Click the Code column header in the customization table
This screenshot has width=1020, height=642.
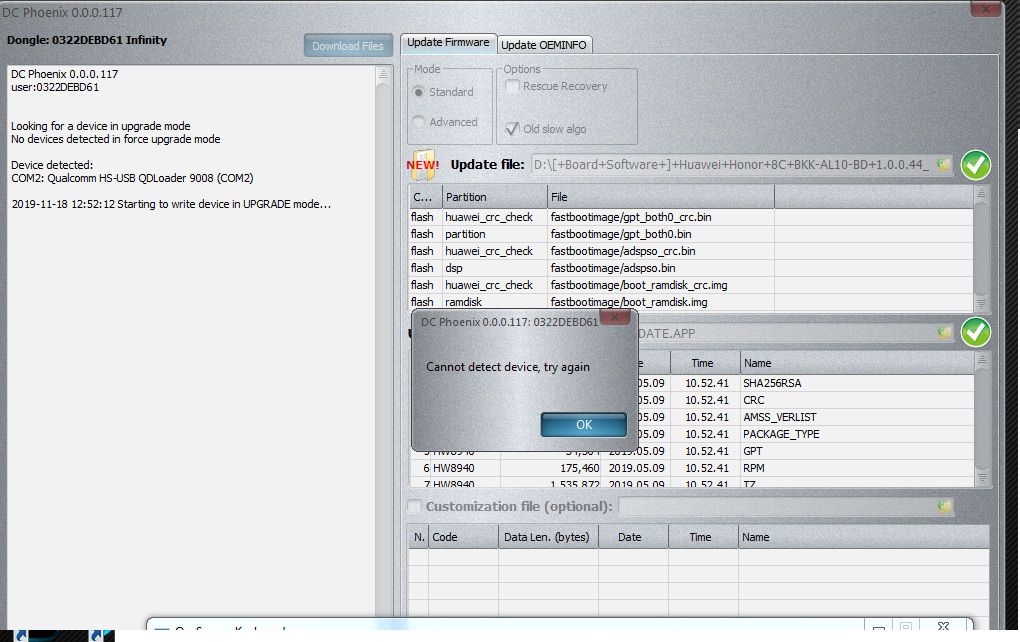[463, 537]
